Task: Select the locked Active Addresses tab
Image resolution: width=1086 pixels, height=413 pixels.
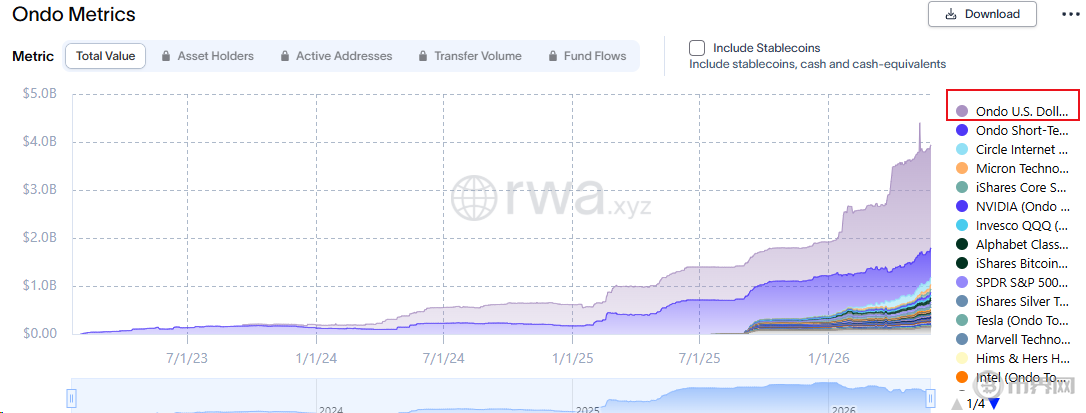Action: (x=336, y=56)
